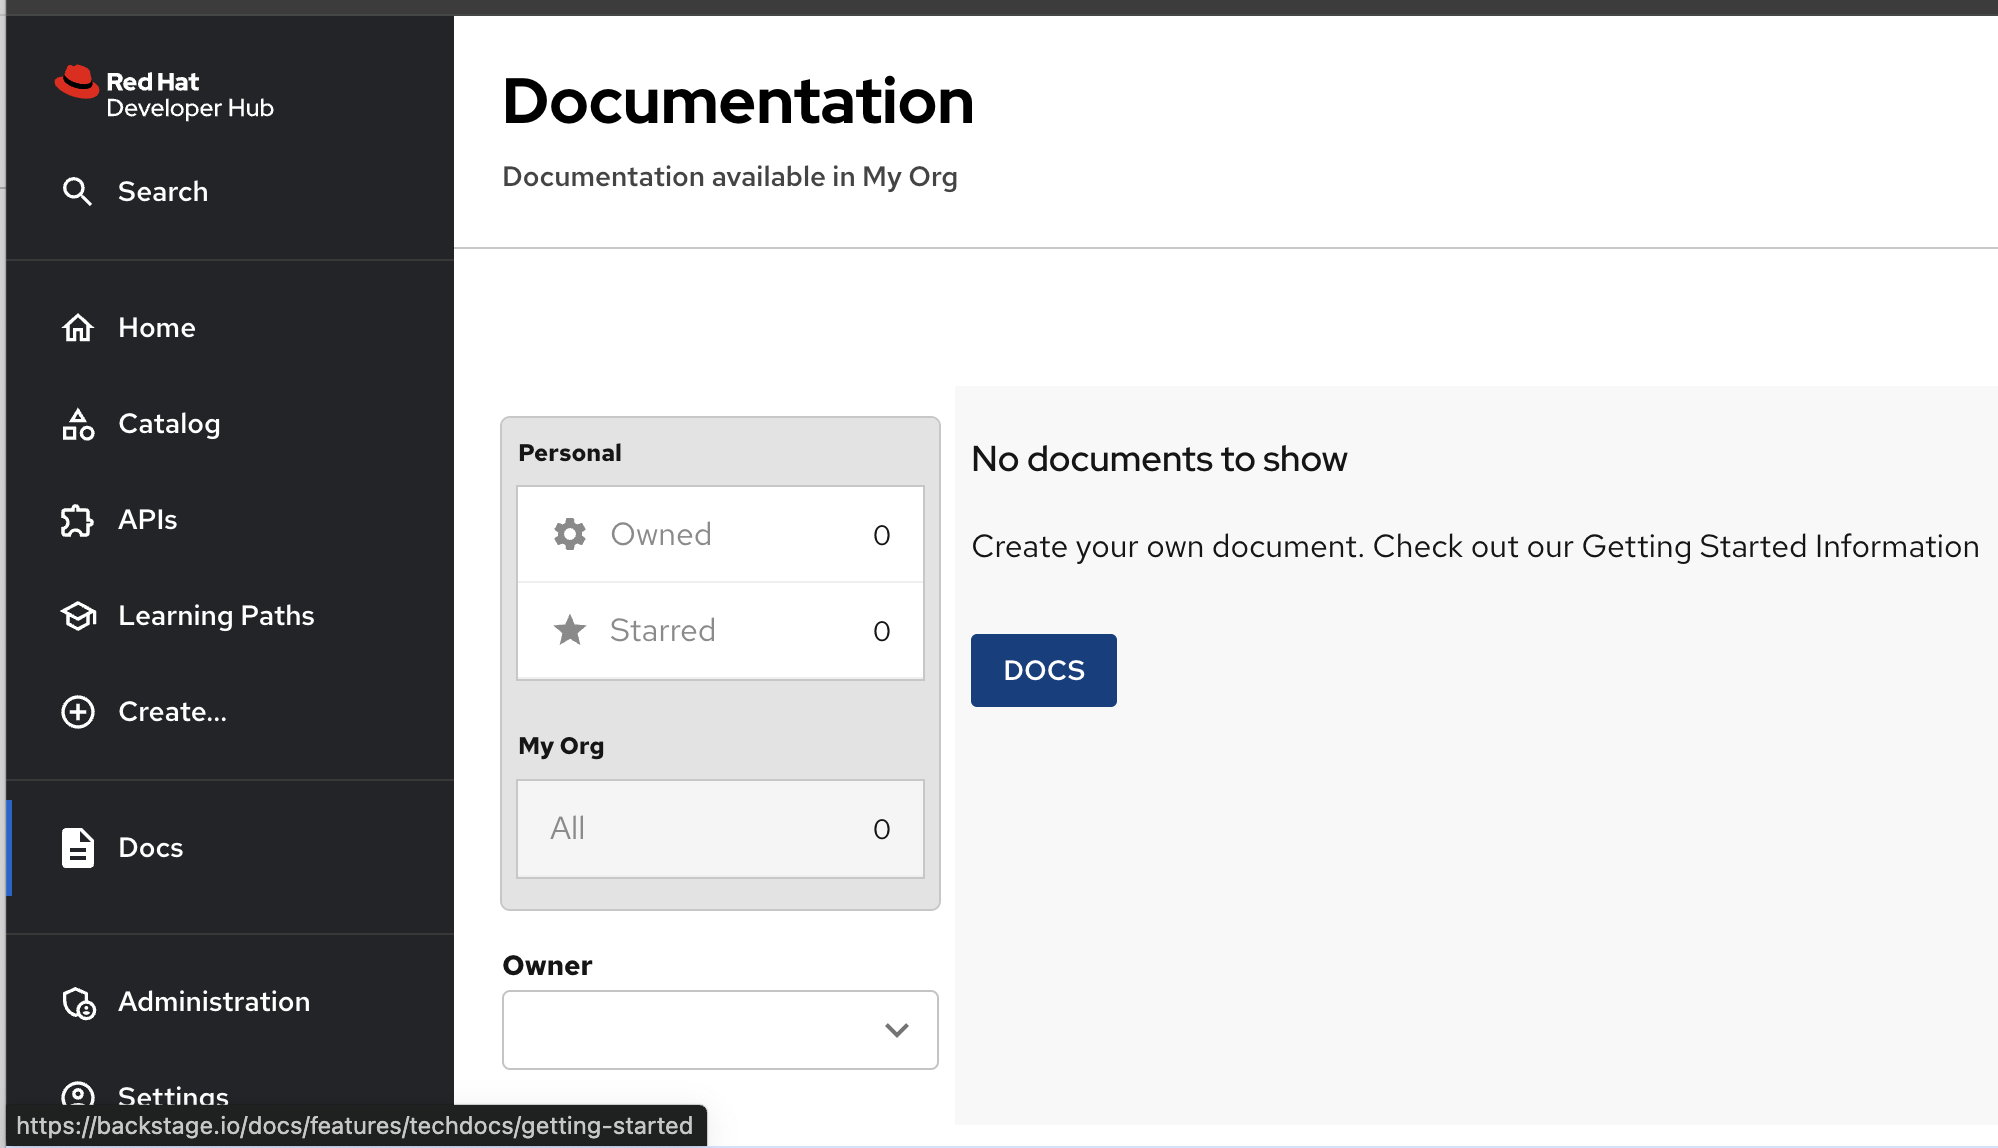
Task: Click the Search magnifier icon
Action: coord(77,191)
